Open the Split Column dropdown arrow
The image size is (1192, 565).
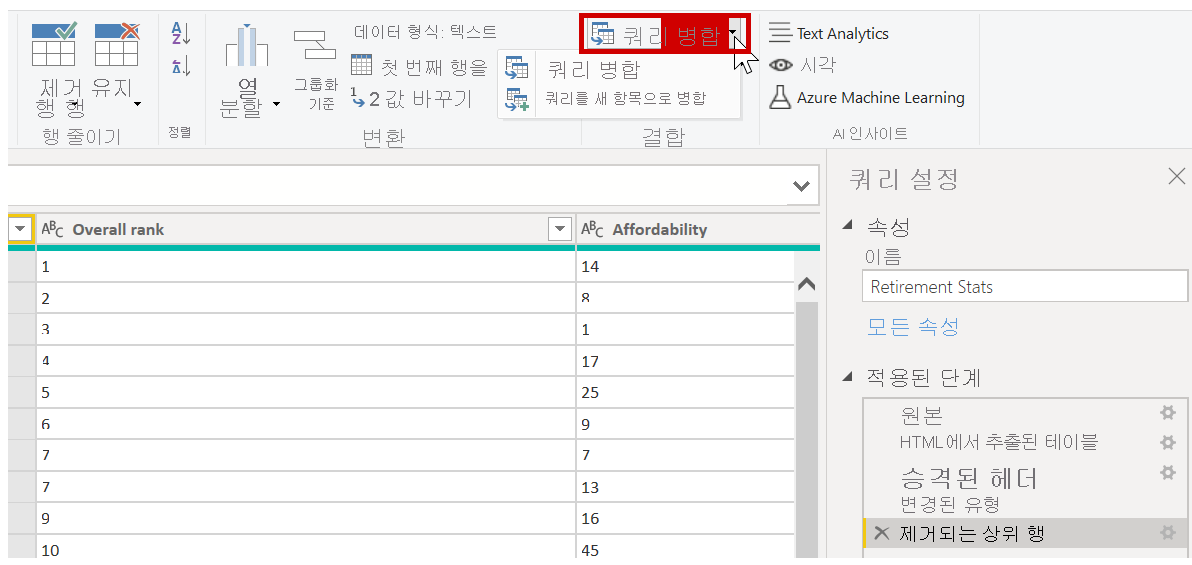277,104
